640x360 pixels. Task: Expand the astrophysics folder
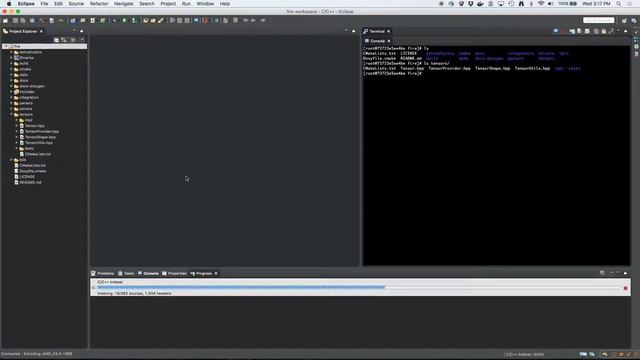[11, 52]
